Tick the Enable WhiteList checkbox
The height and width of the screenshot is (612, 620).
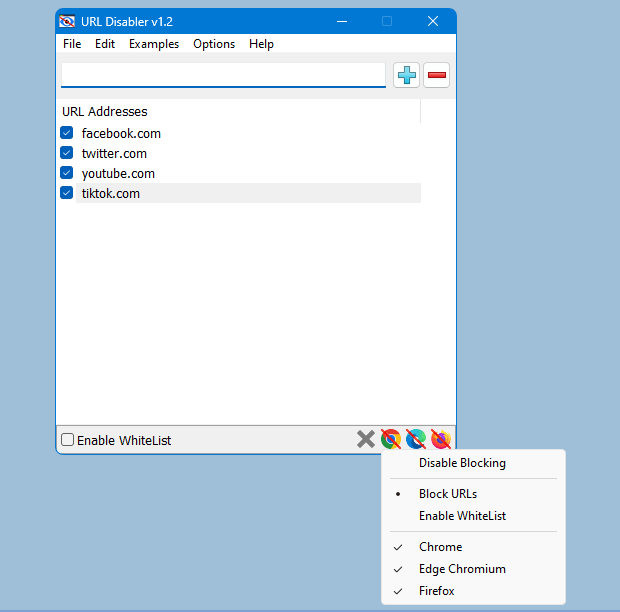[x=68, y=440]
